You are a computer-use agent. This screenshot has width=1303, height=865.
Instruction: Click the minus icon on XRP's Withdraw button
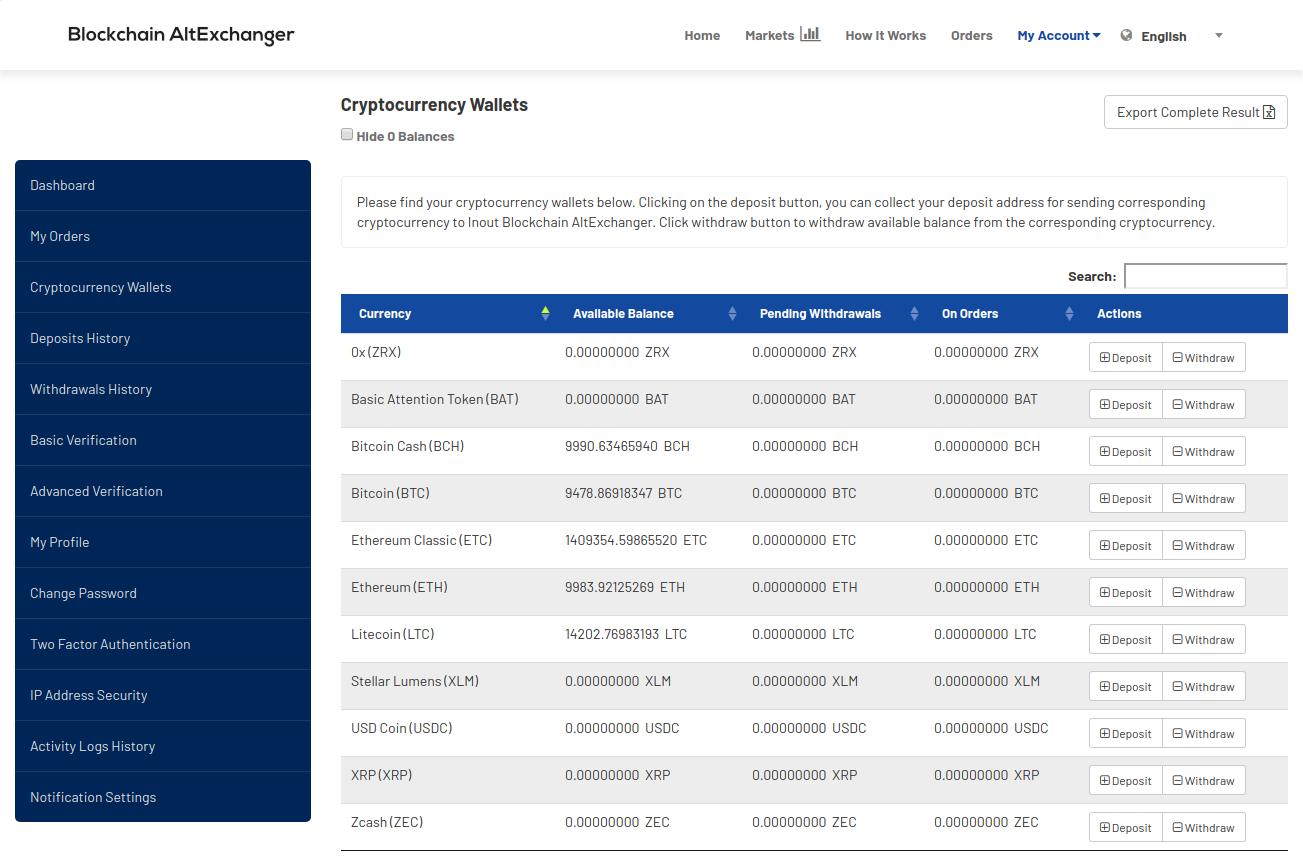point(1176,780)
